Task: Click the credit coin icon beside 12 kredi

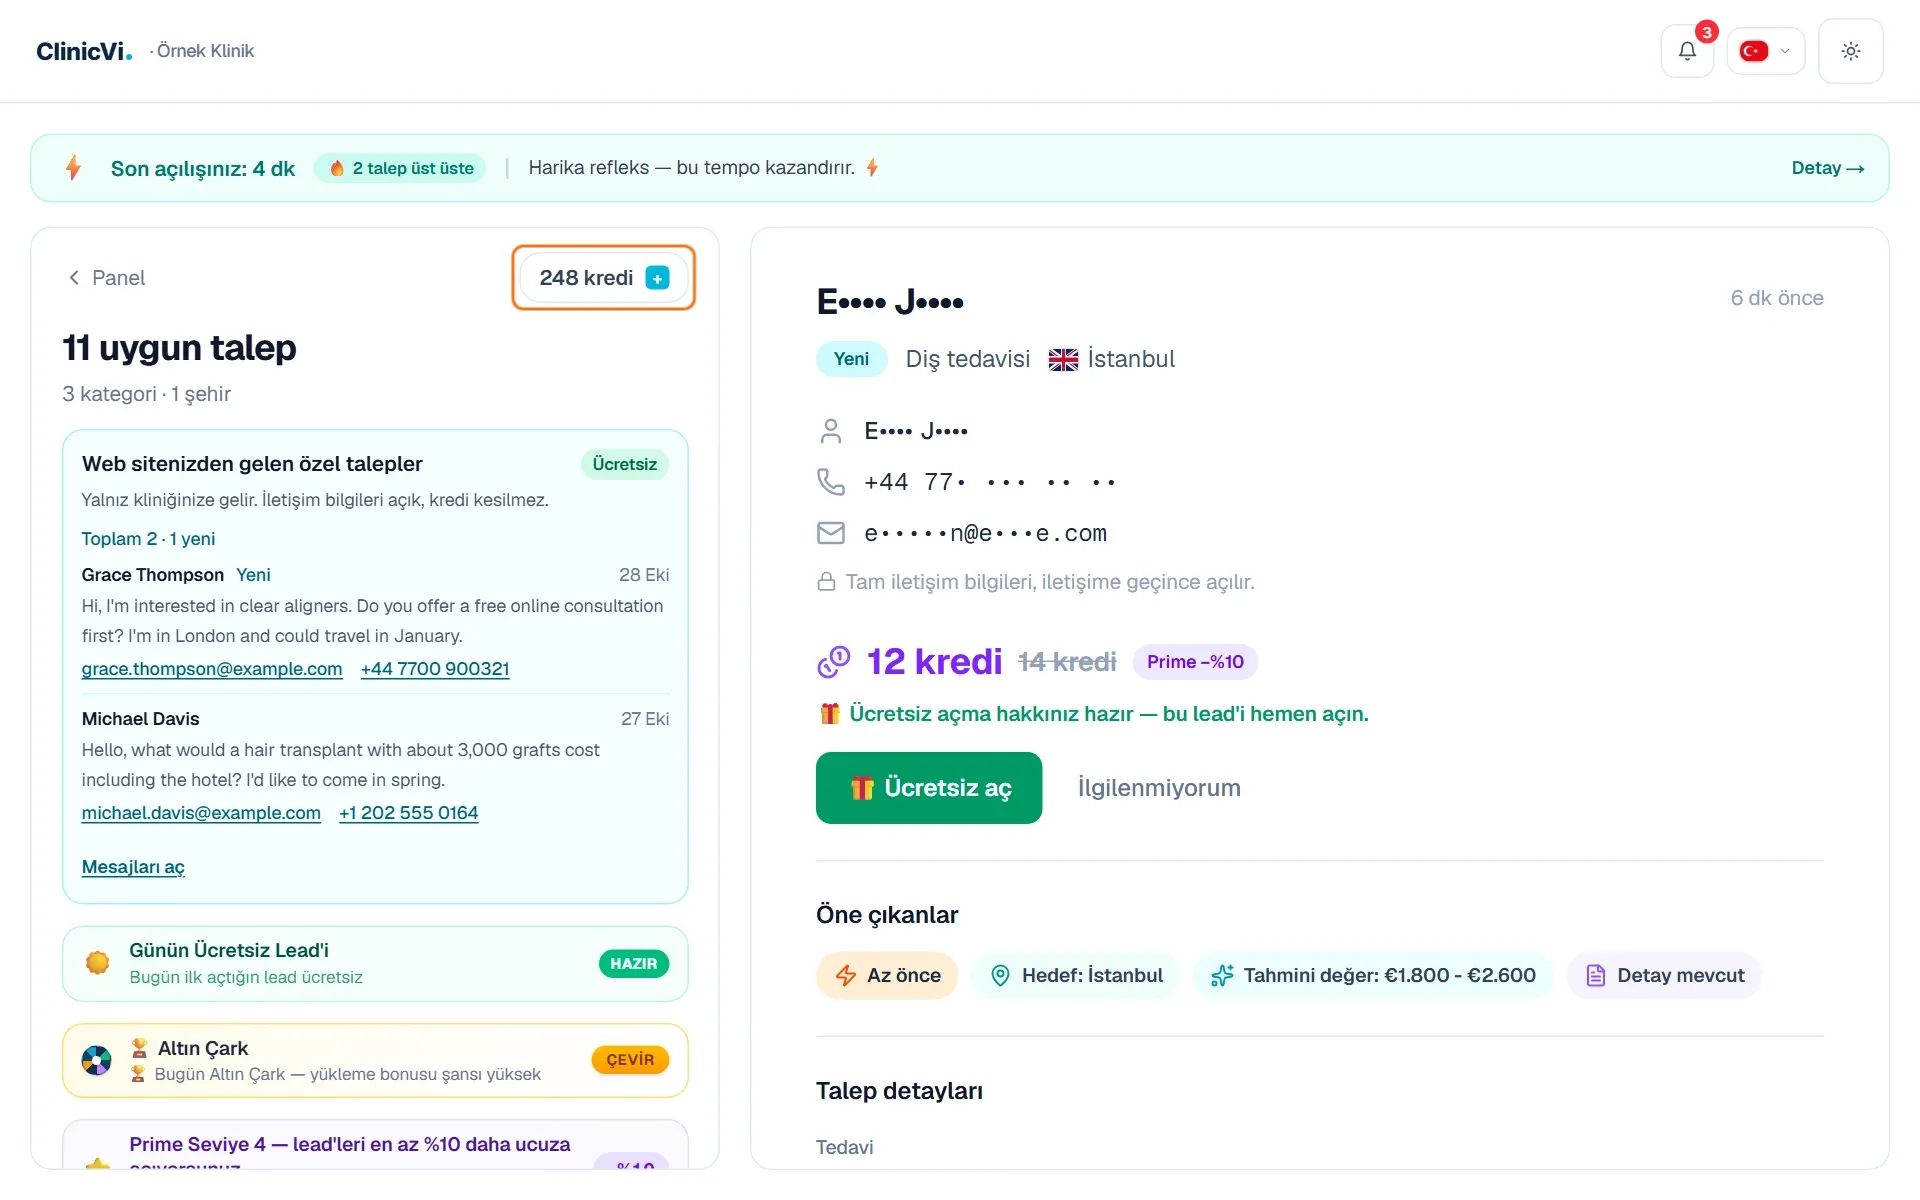Action: pyautogui.click(x=834, y=662)
